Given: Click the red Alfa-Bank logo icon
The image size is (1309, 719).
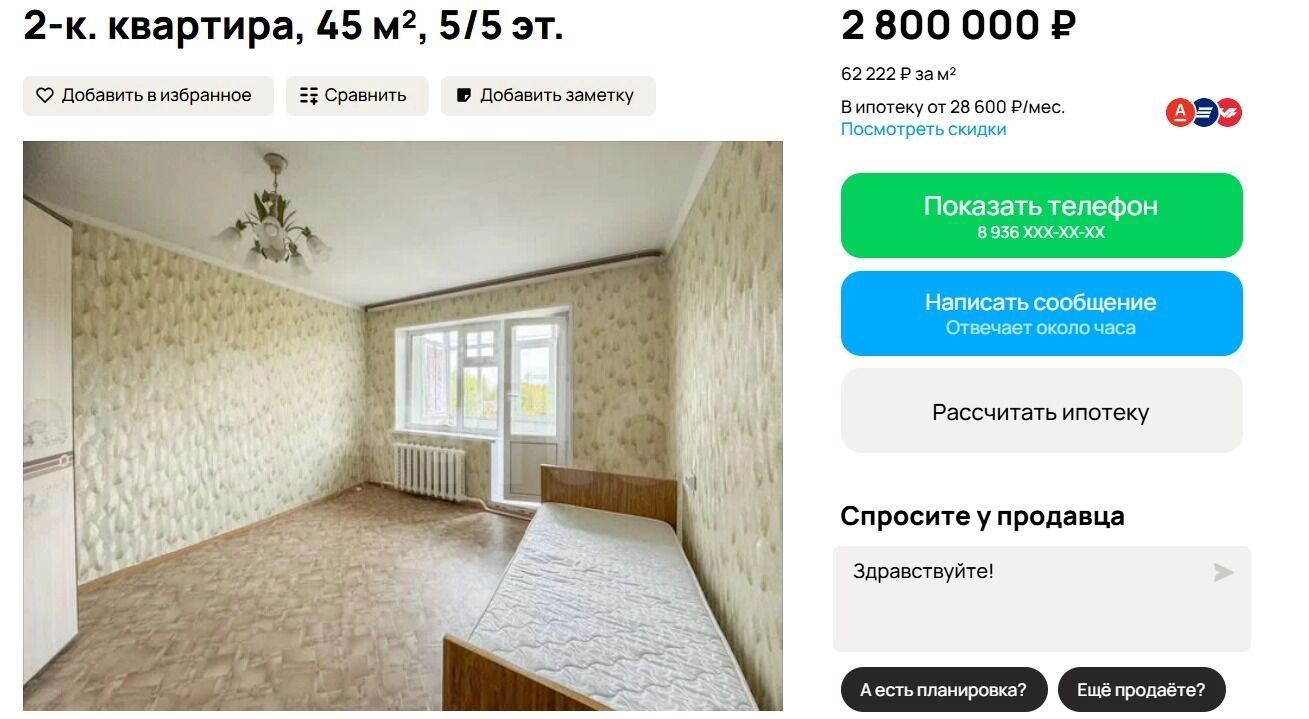Looking at the screenshot, I should pos(1180,113).
